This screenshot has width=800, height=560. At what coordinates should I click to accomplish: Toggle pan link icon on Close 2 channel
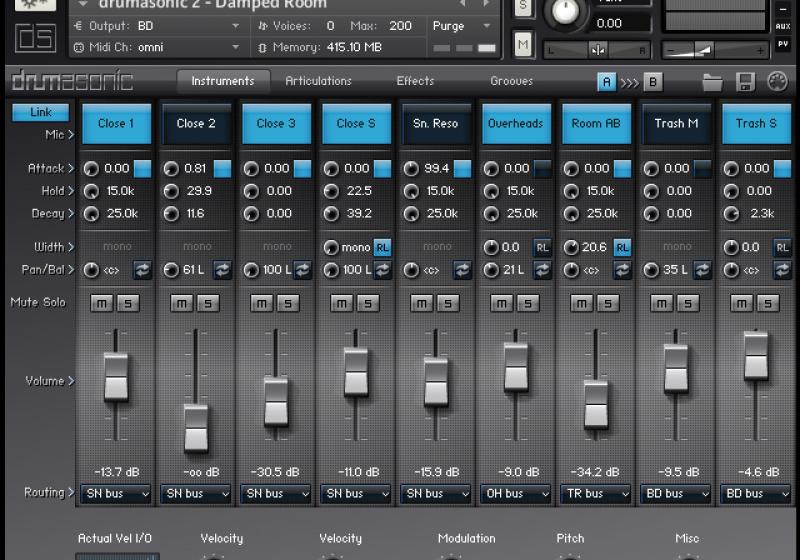[222, 270]
